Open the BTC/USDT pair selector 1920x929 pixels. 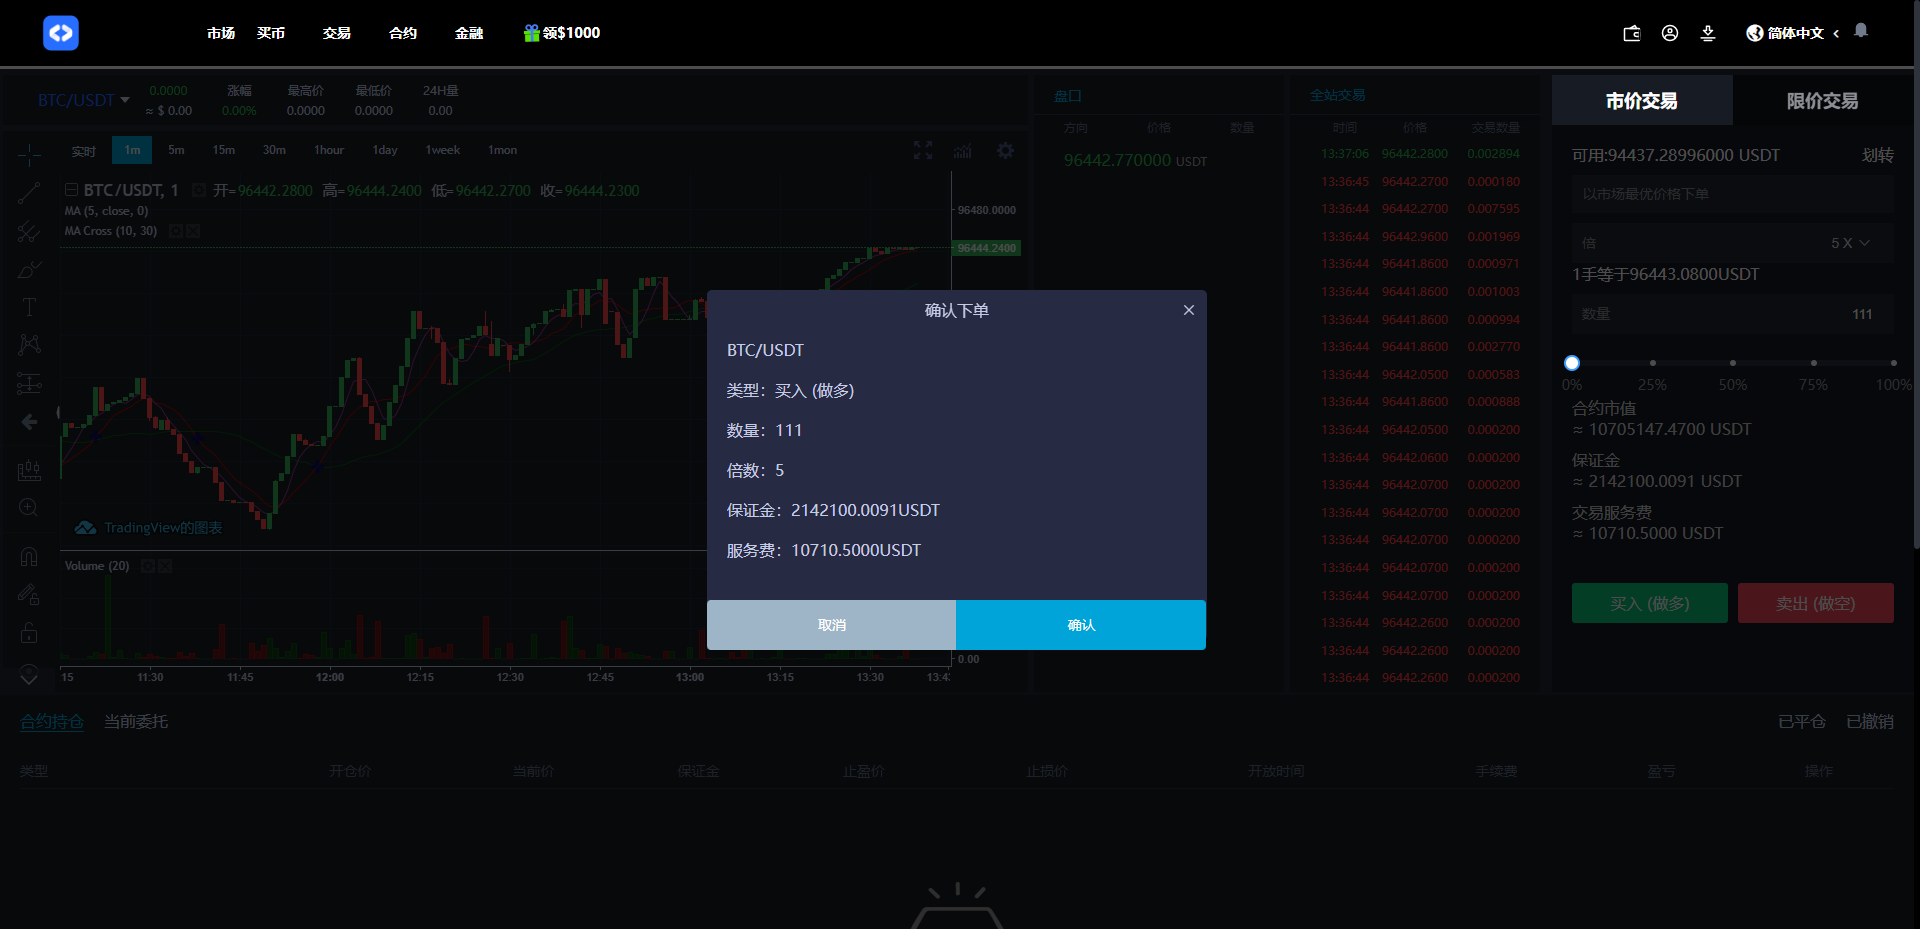pos(81,100)
